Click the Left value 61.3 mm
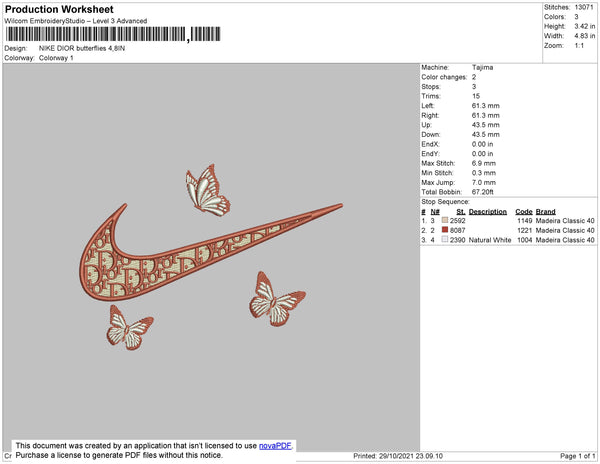600x464 pixels. click(x=486, y=106)
